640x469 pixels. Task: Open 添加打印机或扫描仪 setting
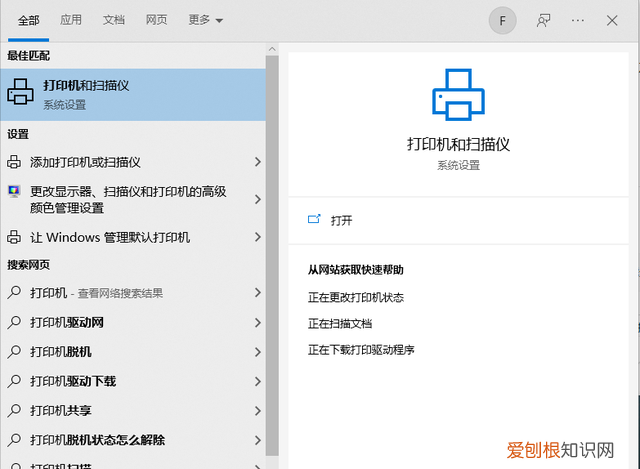pyautogui.click(x=133, y=162)
